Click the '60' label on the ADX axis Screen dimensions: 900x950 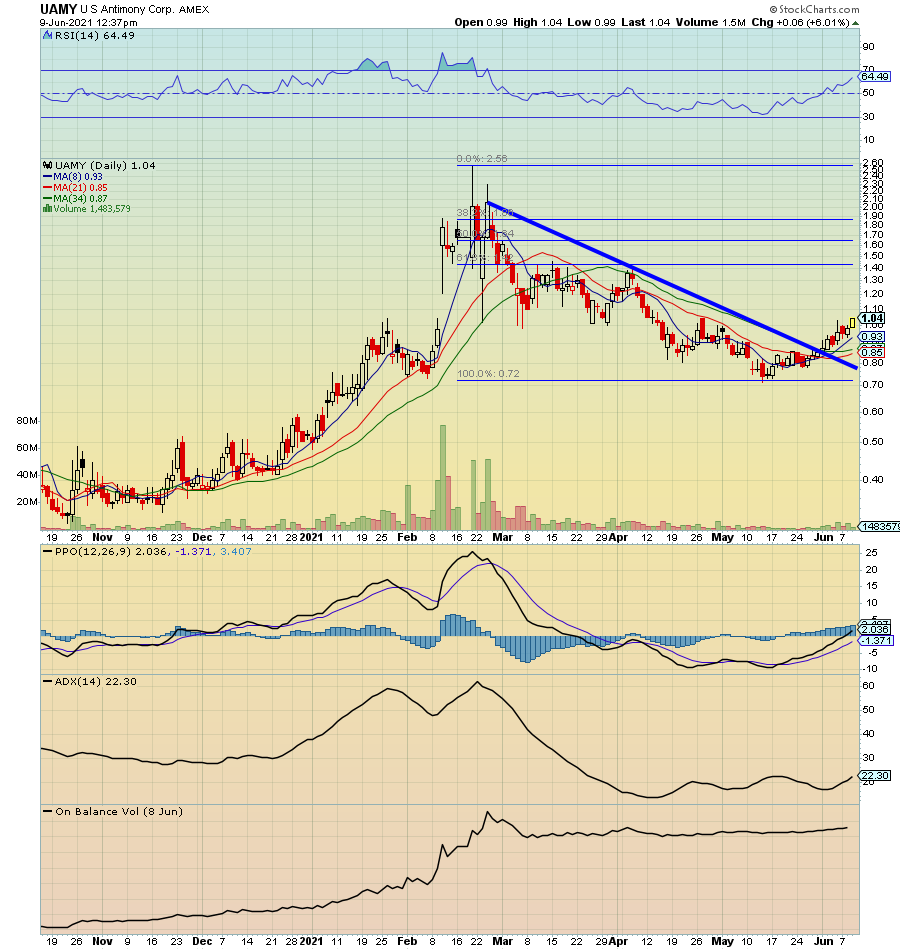click(868, 686)
